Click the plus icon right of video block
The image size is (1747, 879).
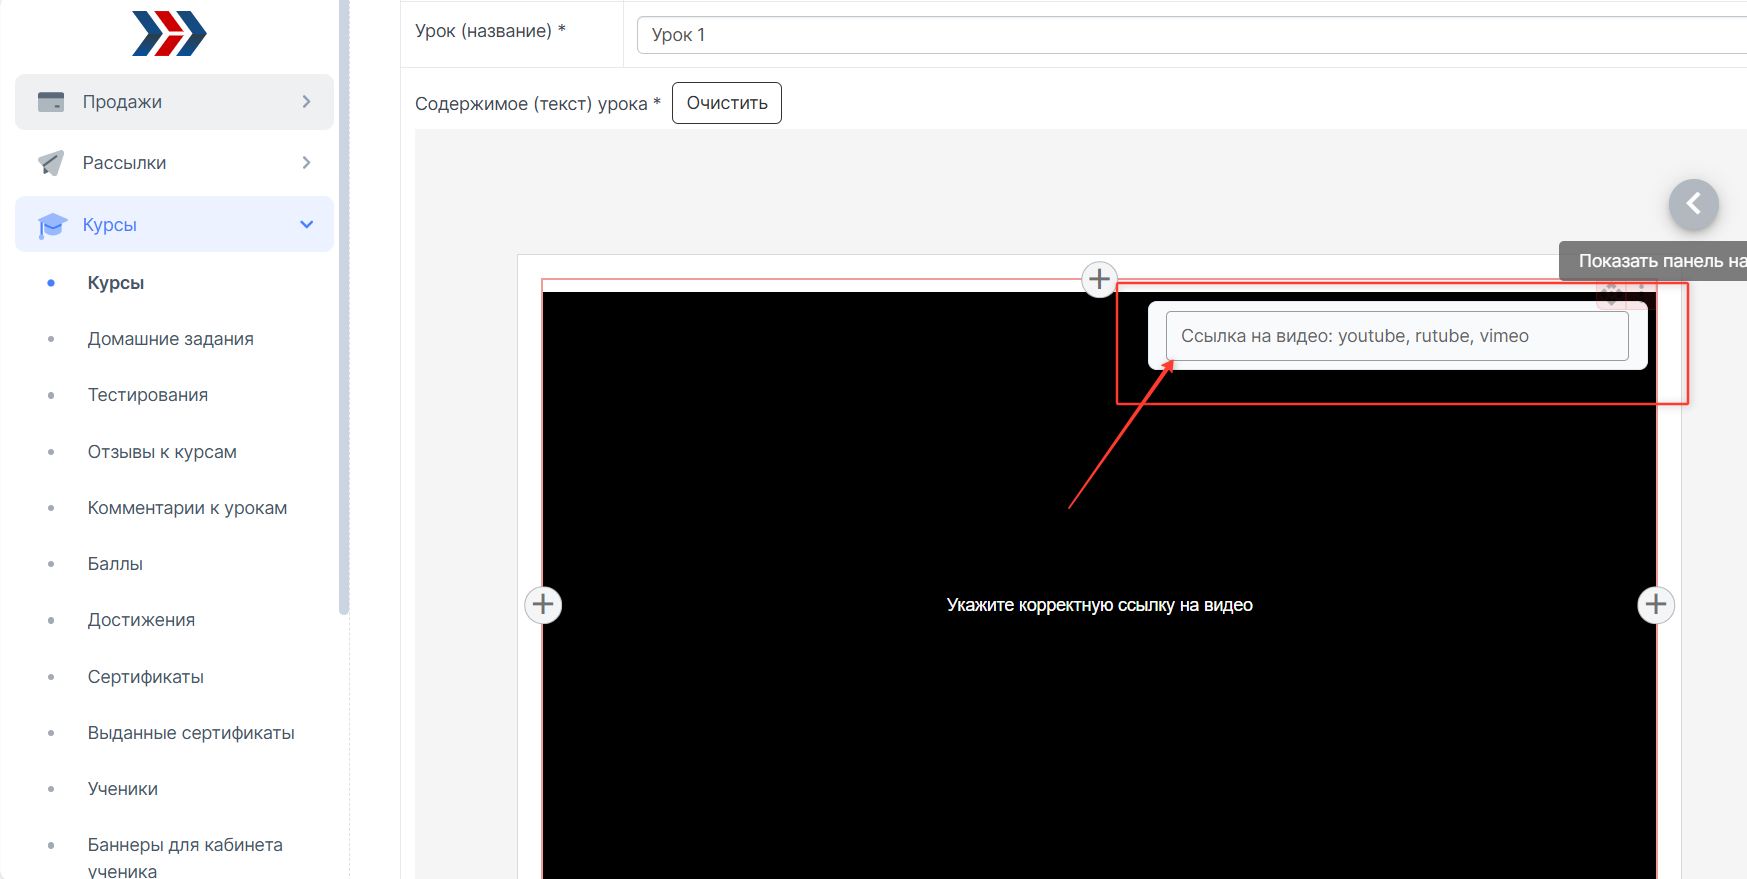coord(1655,604)
